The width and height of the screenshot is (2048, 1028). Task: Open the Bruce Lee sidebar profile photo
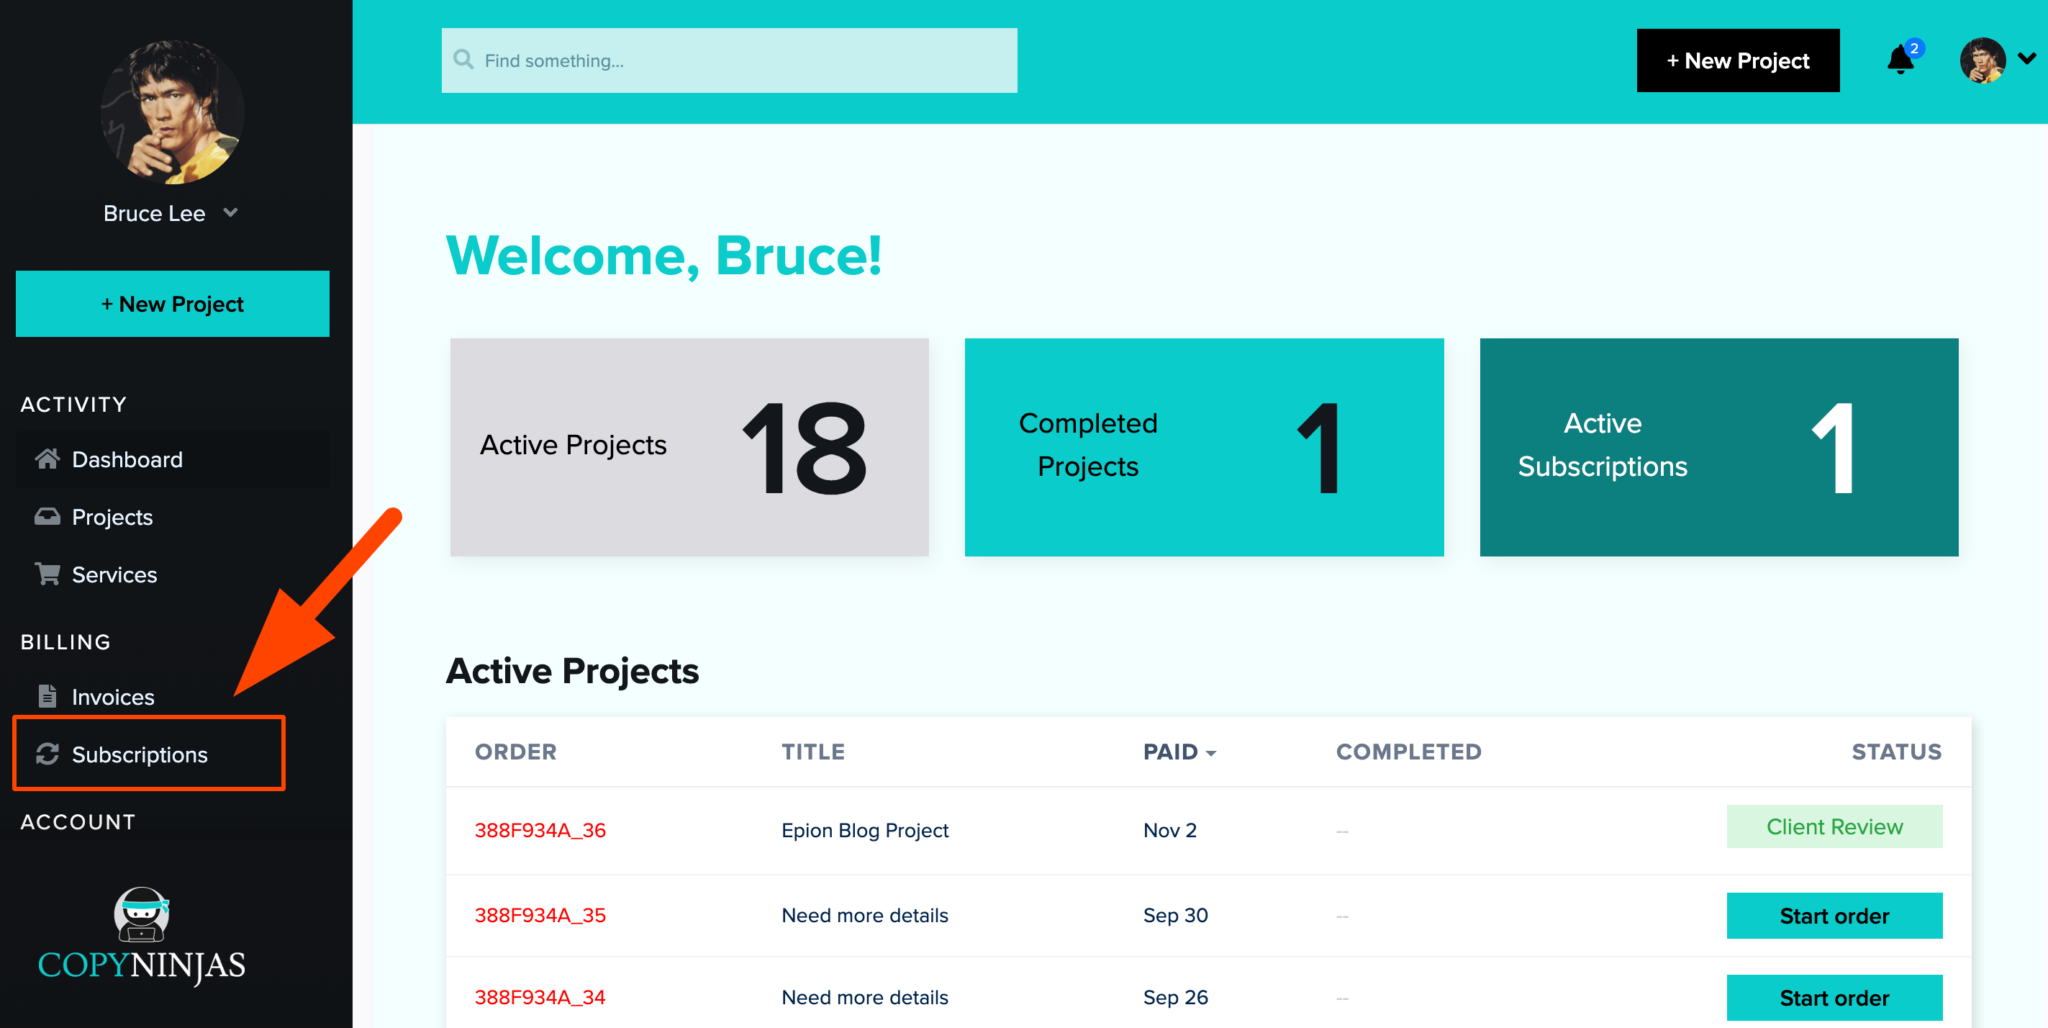(172, 112)
